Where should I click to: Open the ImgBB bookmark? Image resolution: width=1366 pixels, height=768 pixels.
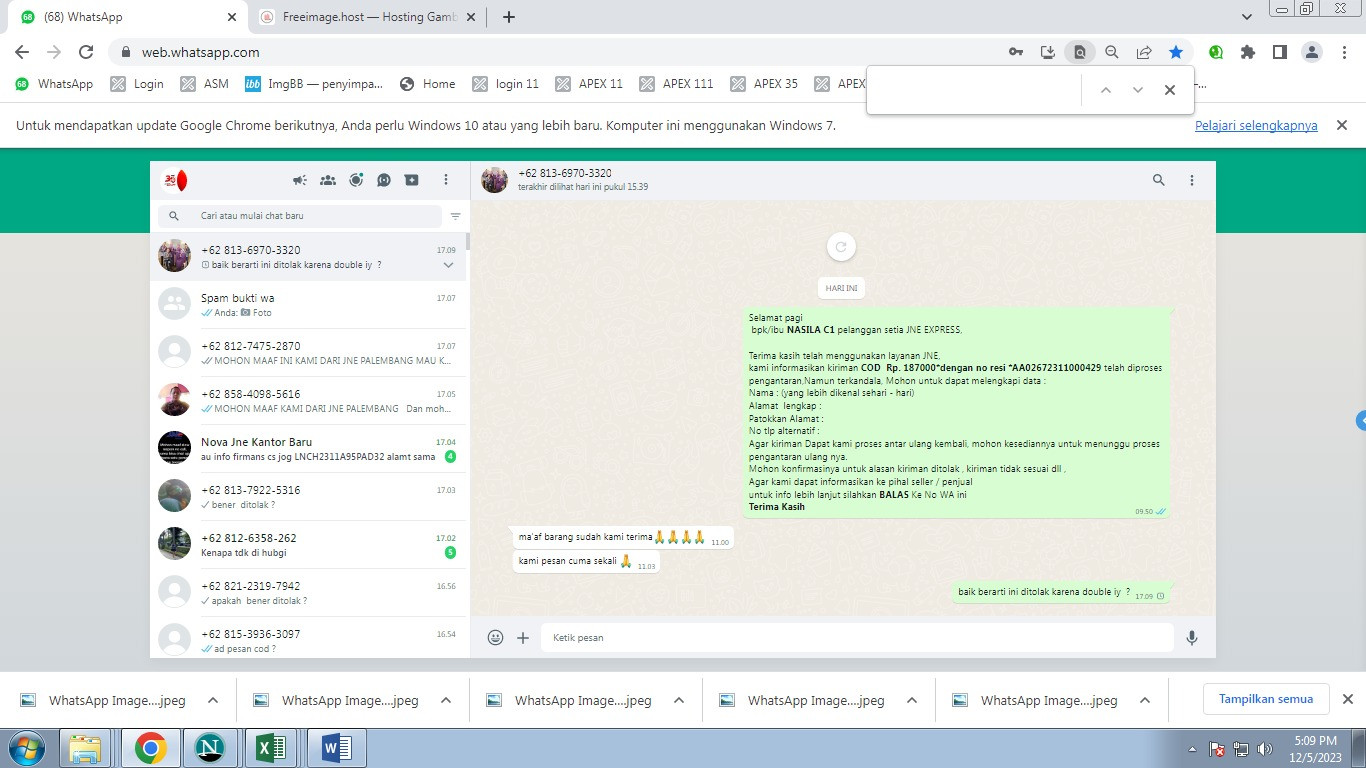pos(314,84)
